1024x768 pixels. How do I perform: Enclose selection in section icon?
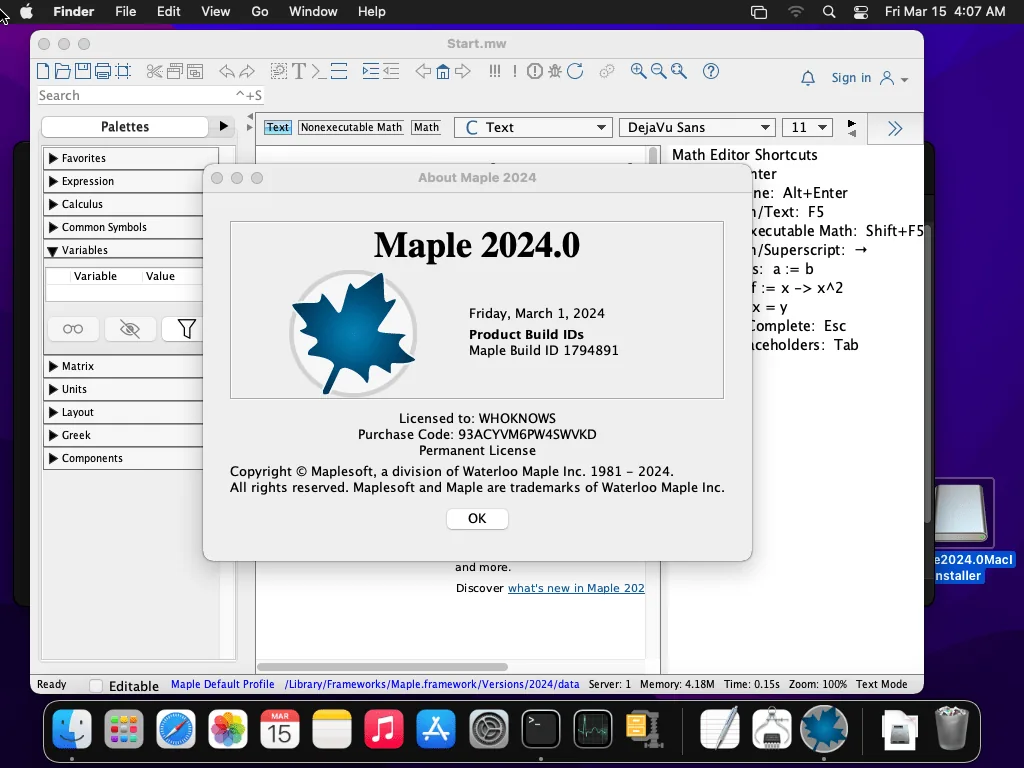(x=339, y=71)
